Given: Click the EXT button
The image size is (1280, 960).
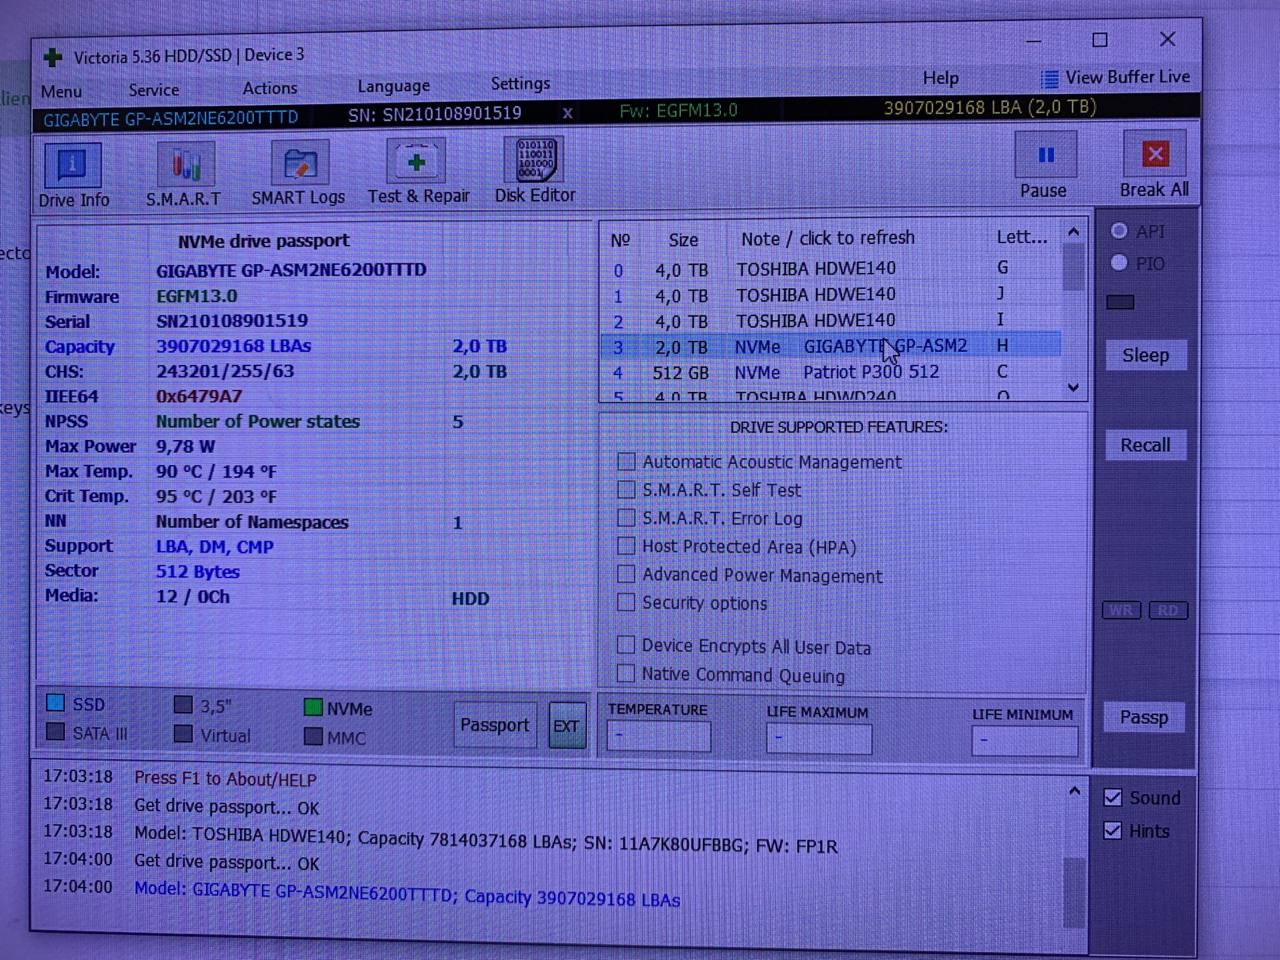Looking at the screenshot, I should point(566,727).
